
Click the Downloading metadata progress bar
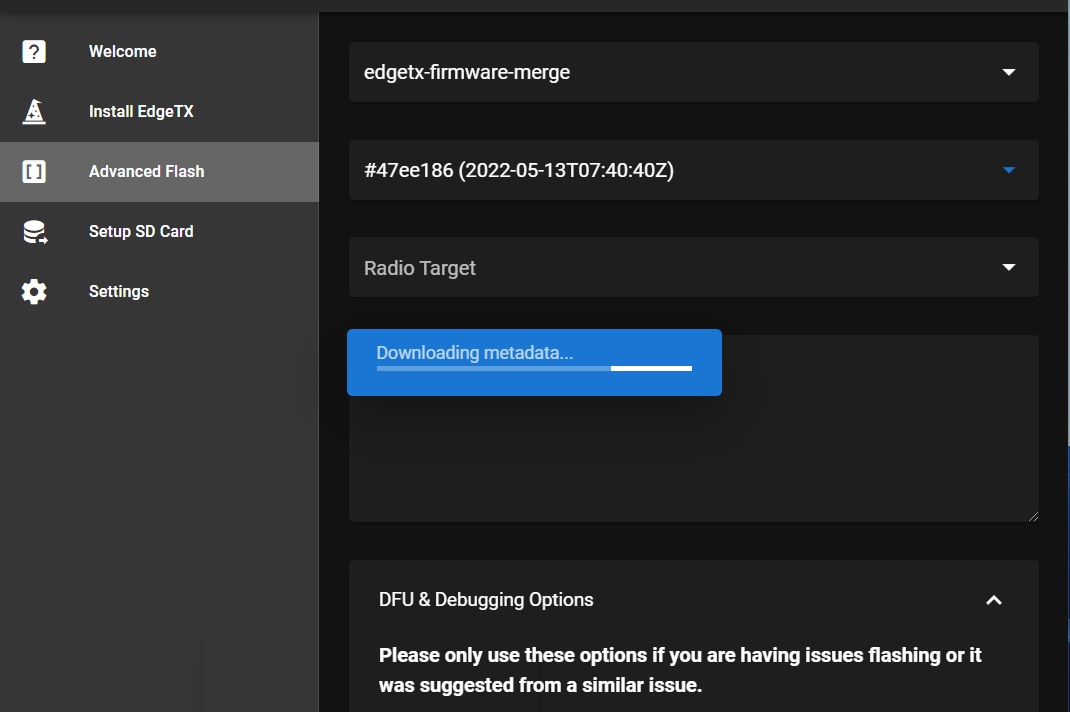coord(534,369)
